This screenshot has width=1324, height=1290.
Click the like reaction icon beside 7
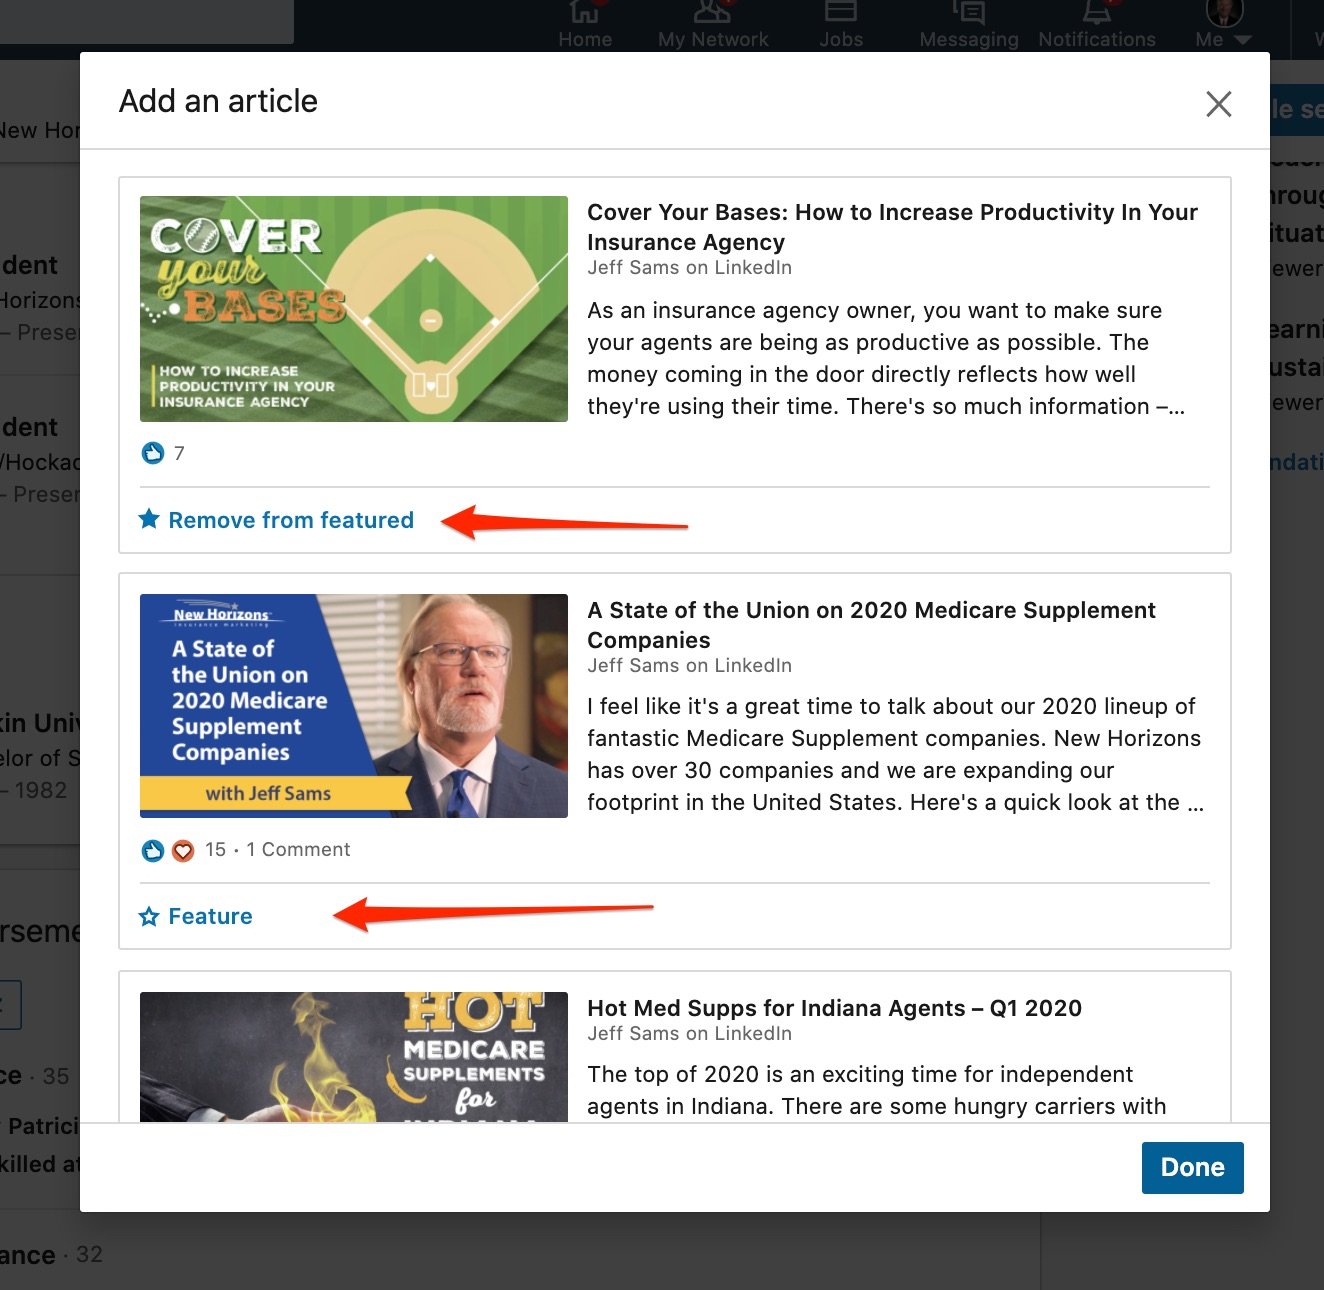152,453
